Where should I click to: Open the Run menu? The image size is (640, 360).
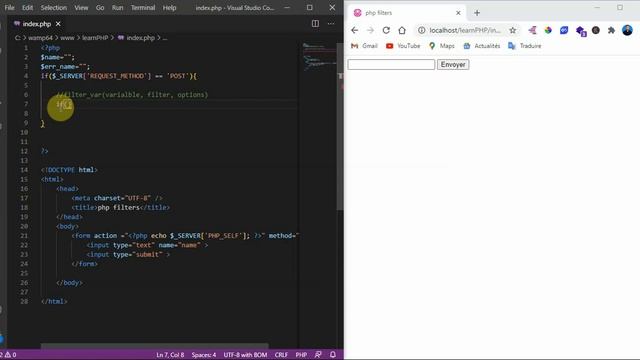[118, 7]
